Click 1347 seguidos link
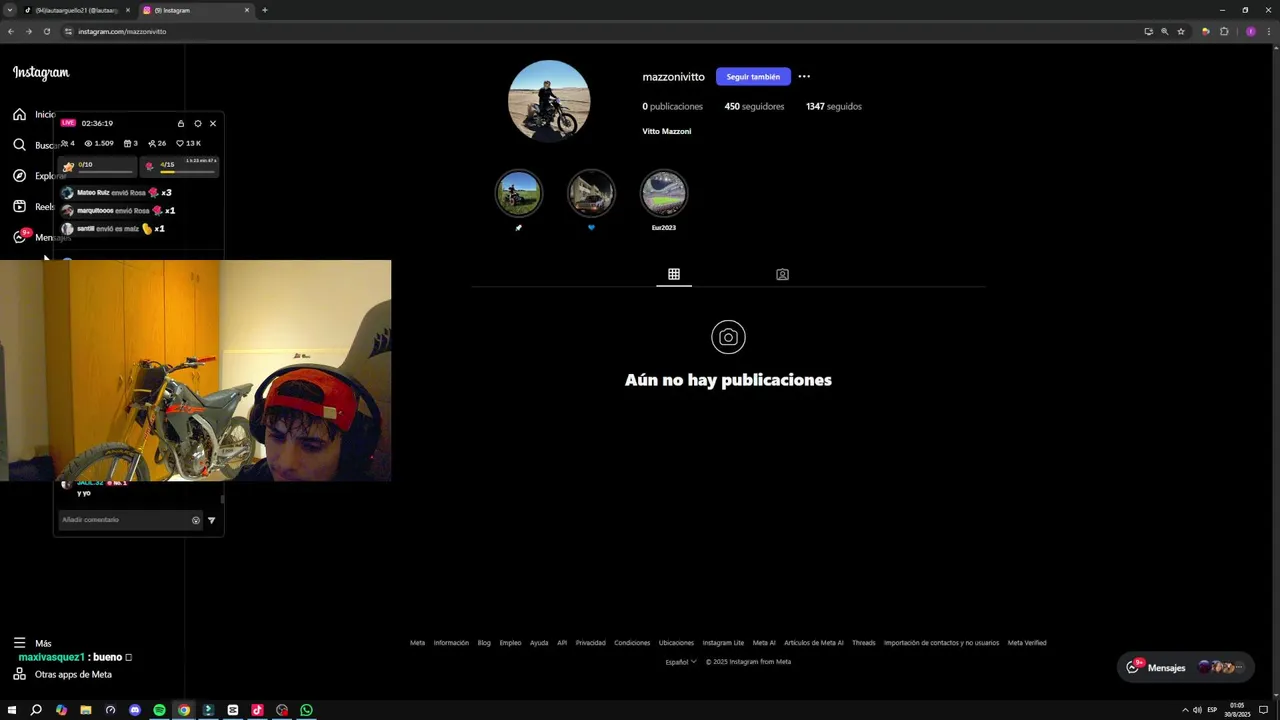 [x=834, y=106]
